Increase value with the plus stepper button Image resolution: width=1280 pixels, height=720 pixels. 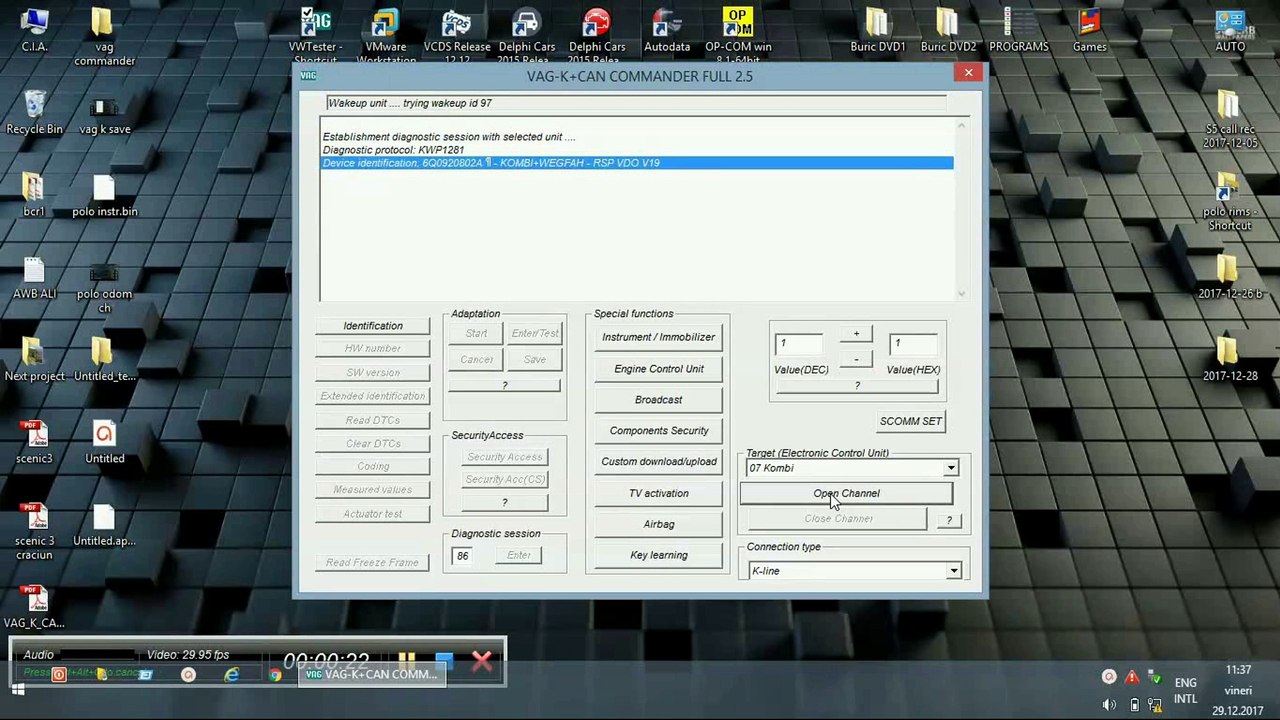coord(856,334)
